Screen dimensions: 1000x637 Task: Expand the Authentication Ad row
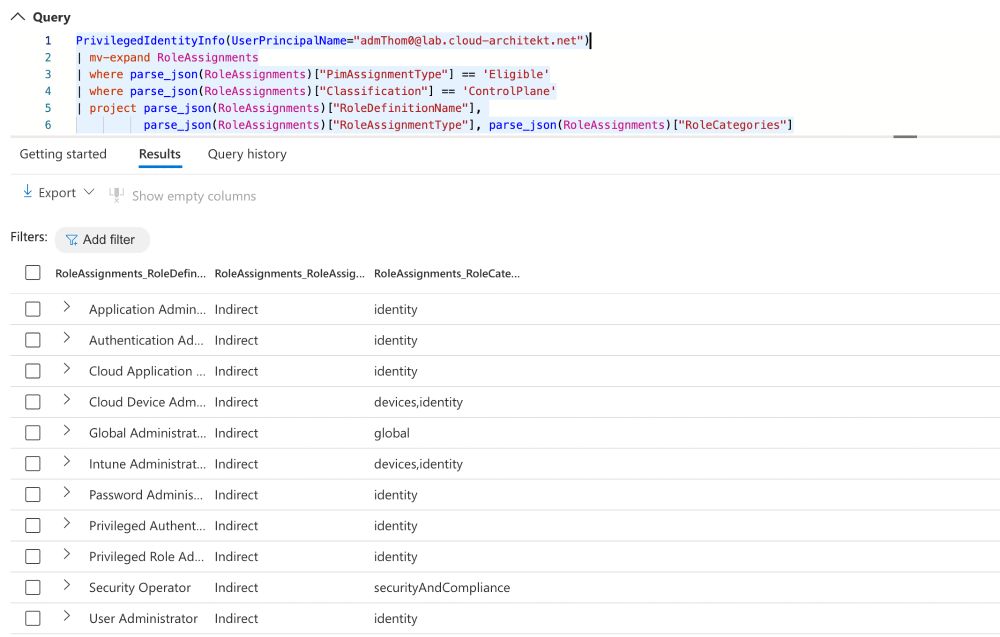coord(66,338)
